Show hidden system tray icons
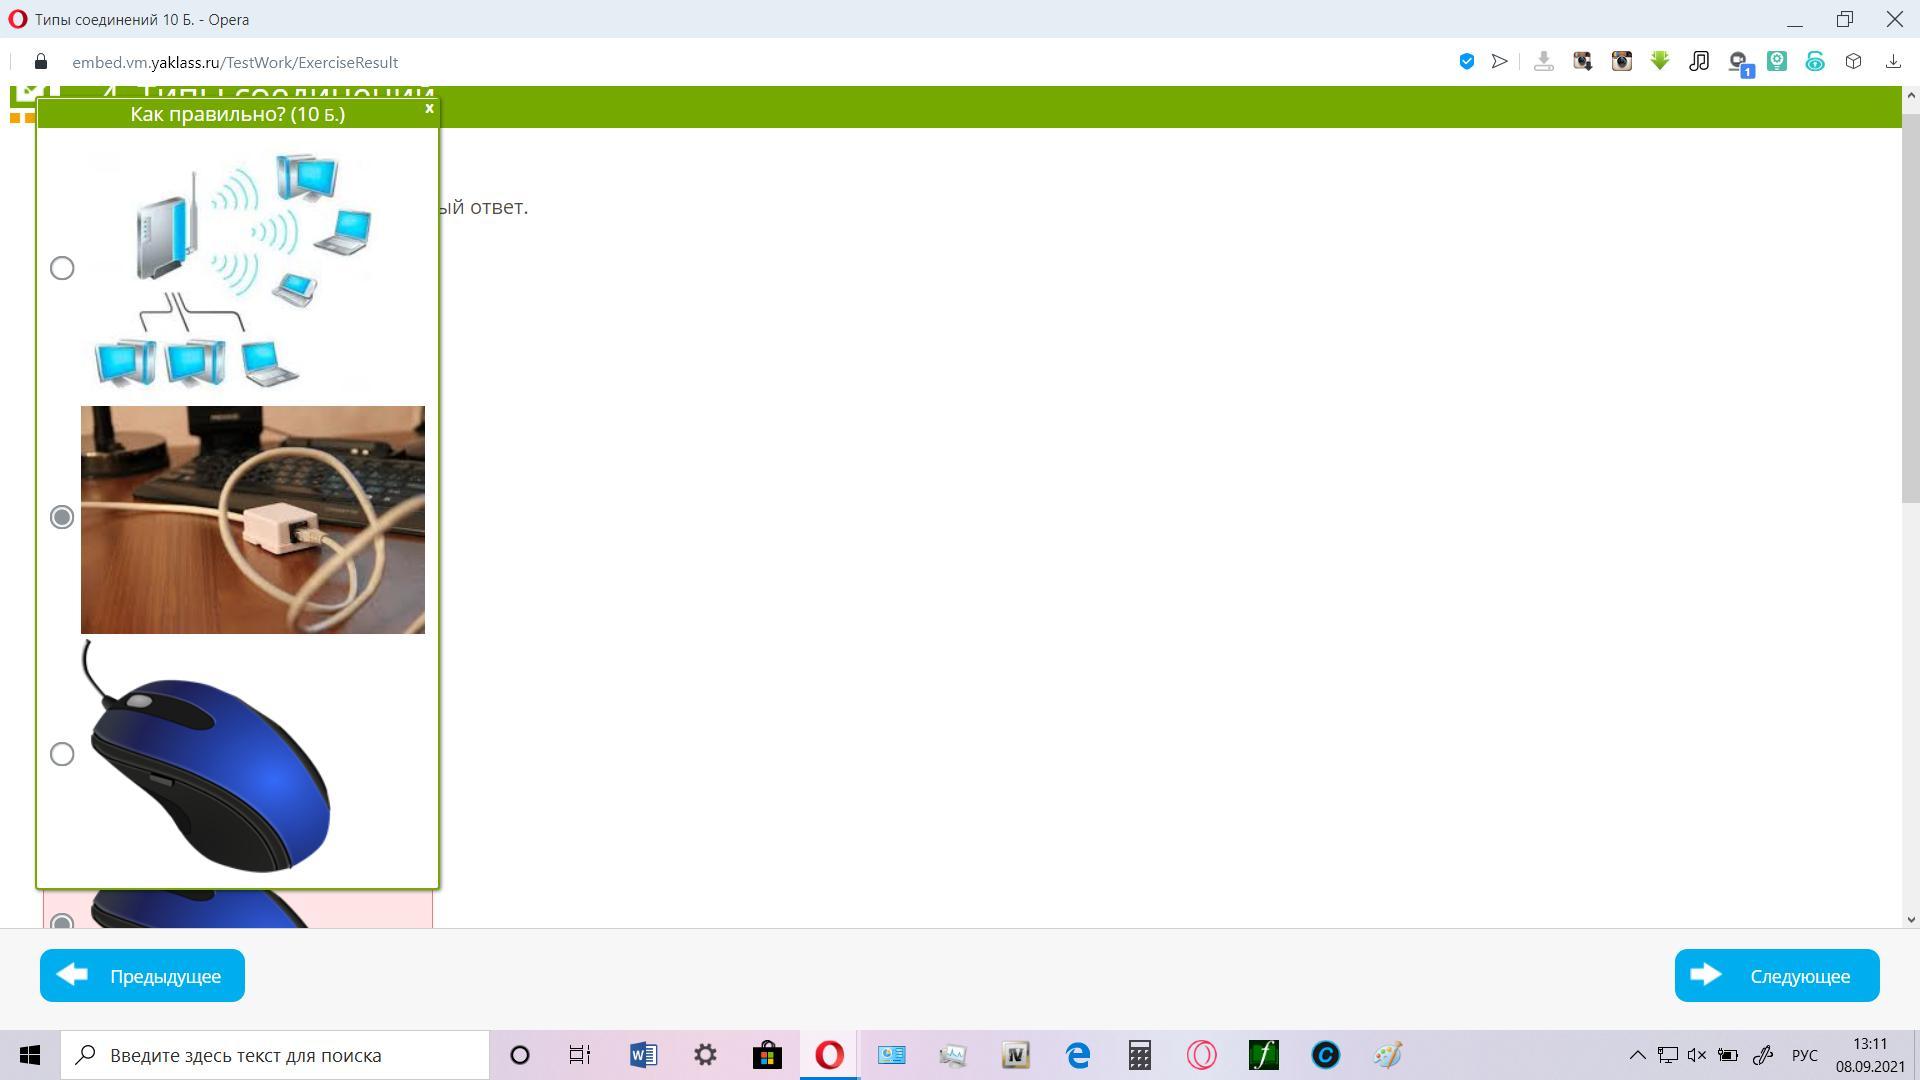 [x=1637, y=1055]
